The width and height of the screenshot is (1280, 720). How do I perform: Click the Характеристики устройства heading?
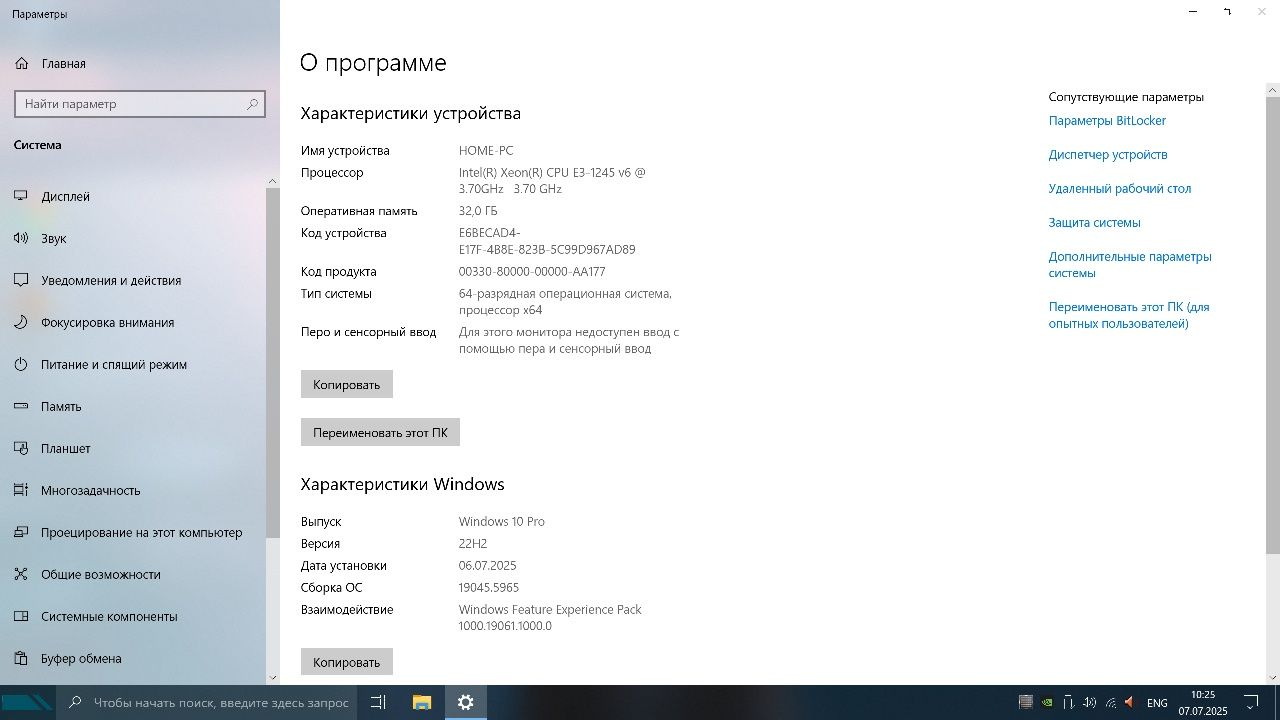(411, 113)
